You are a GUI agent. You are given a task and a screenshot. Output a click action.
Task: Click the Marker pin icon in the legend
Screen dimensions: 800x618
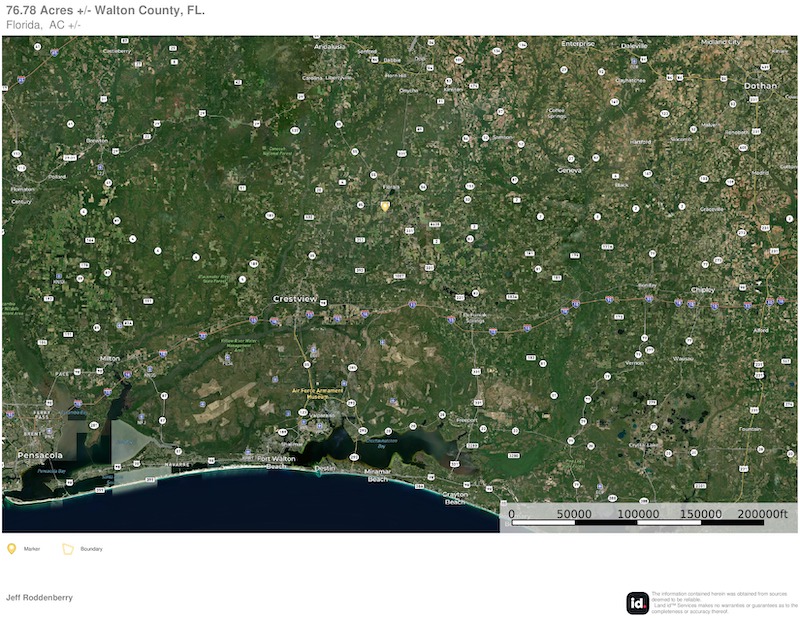coord(12,549)
